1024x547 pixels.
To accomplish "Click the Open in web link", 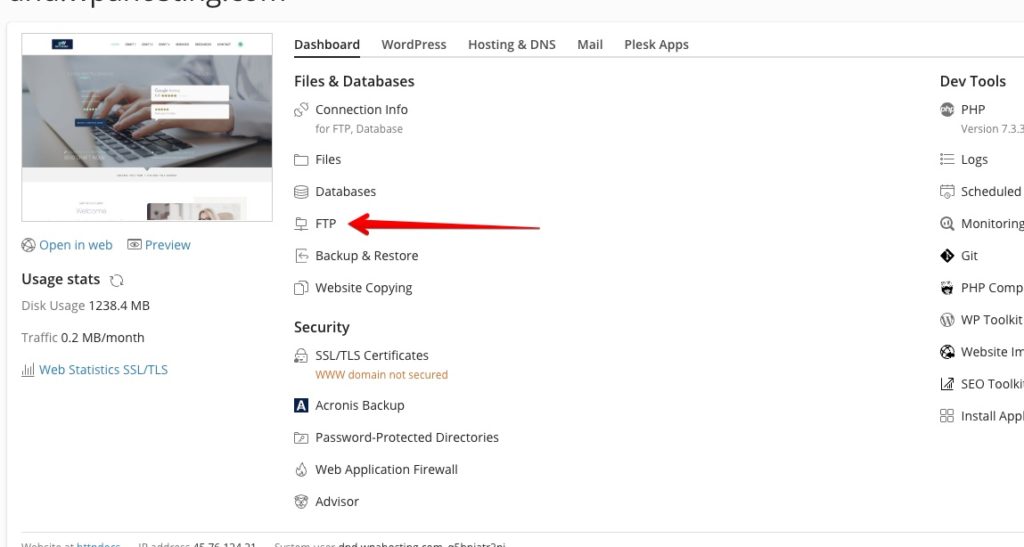I will (x=76, y=245).
